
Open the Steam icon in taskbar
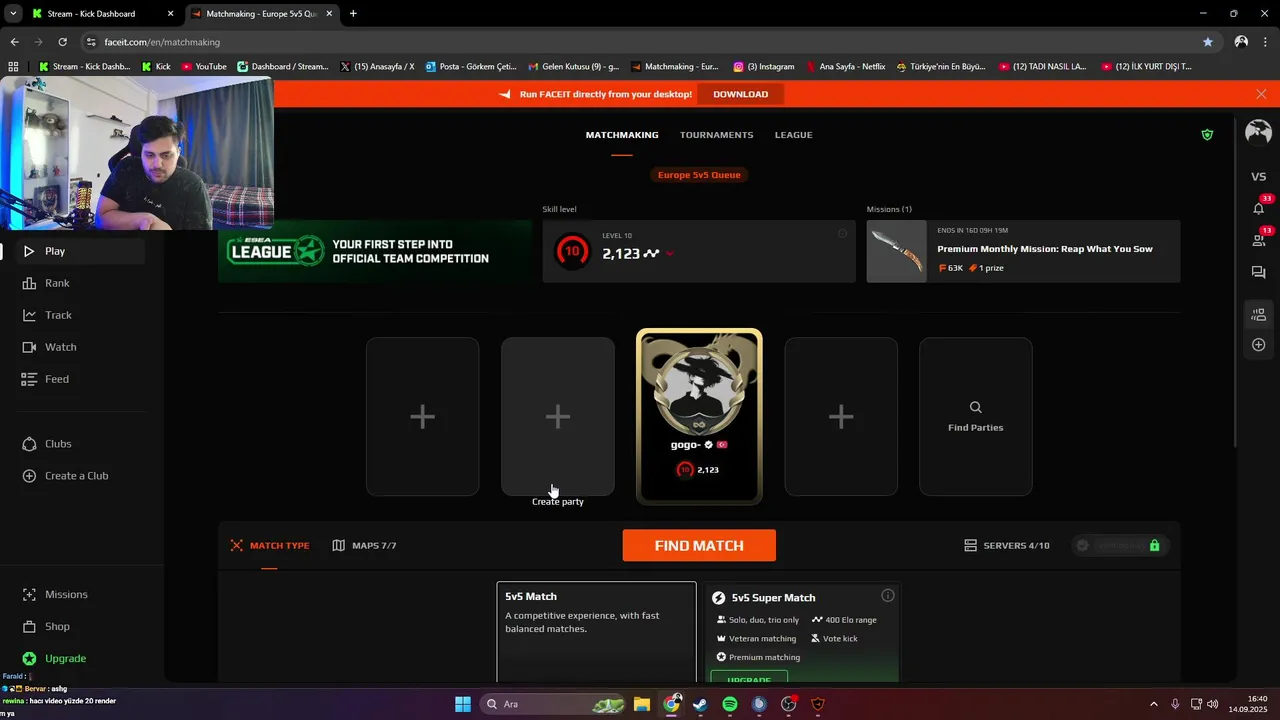(700, 704)
